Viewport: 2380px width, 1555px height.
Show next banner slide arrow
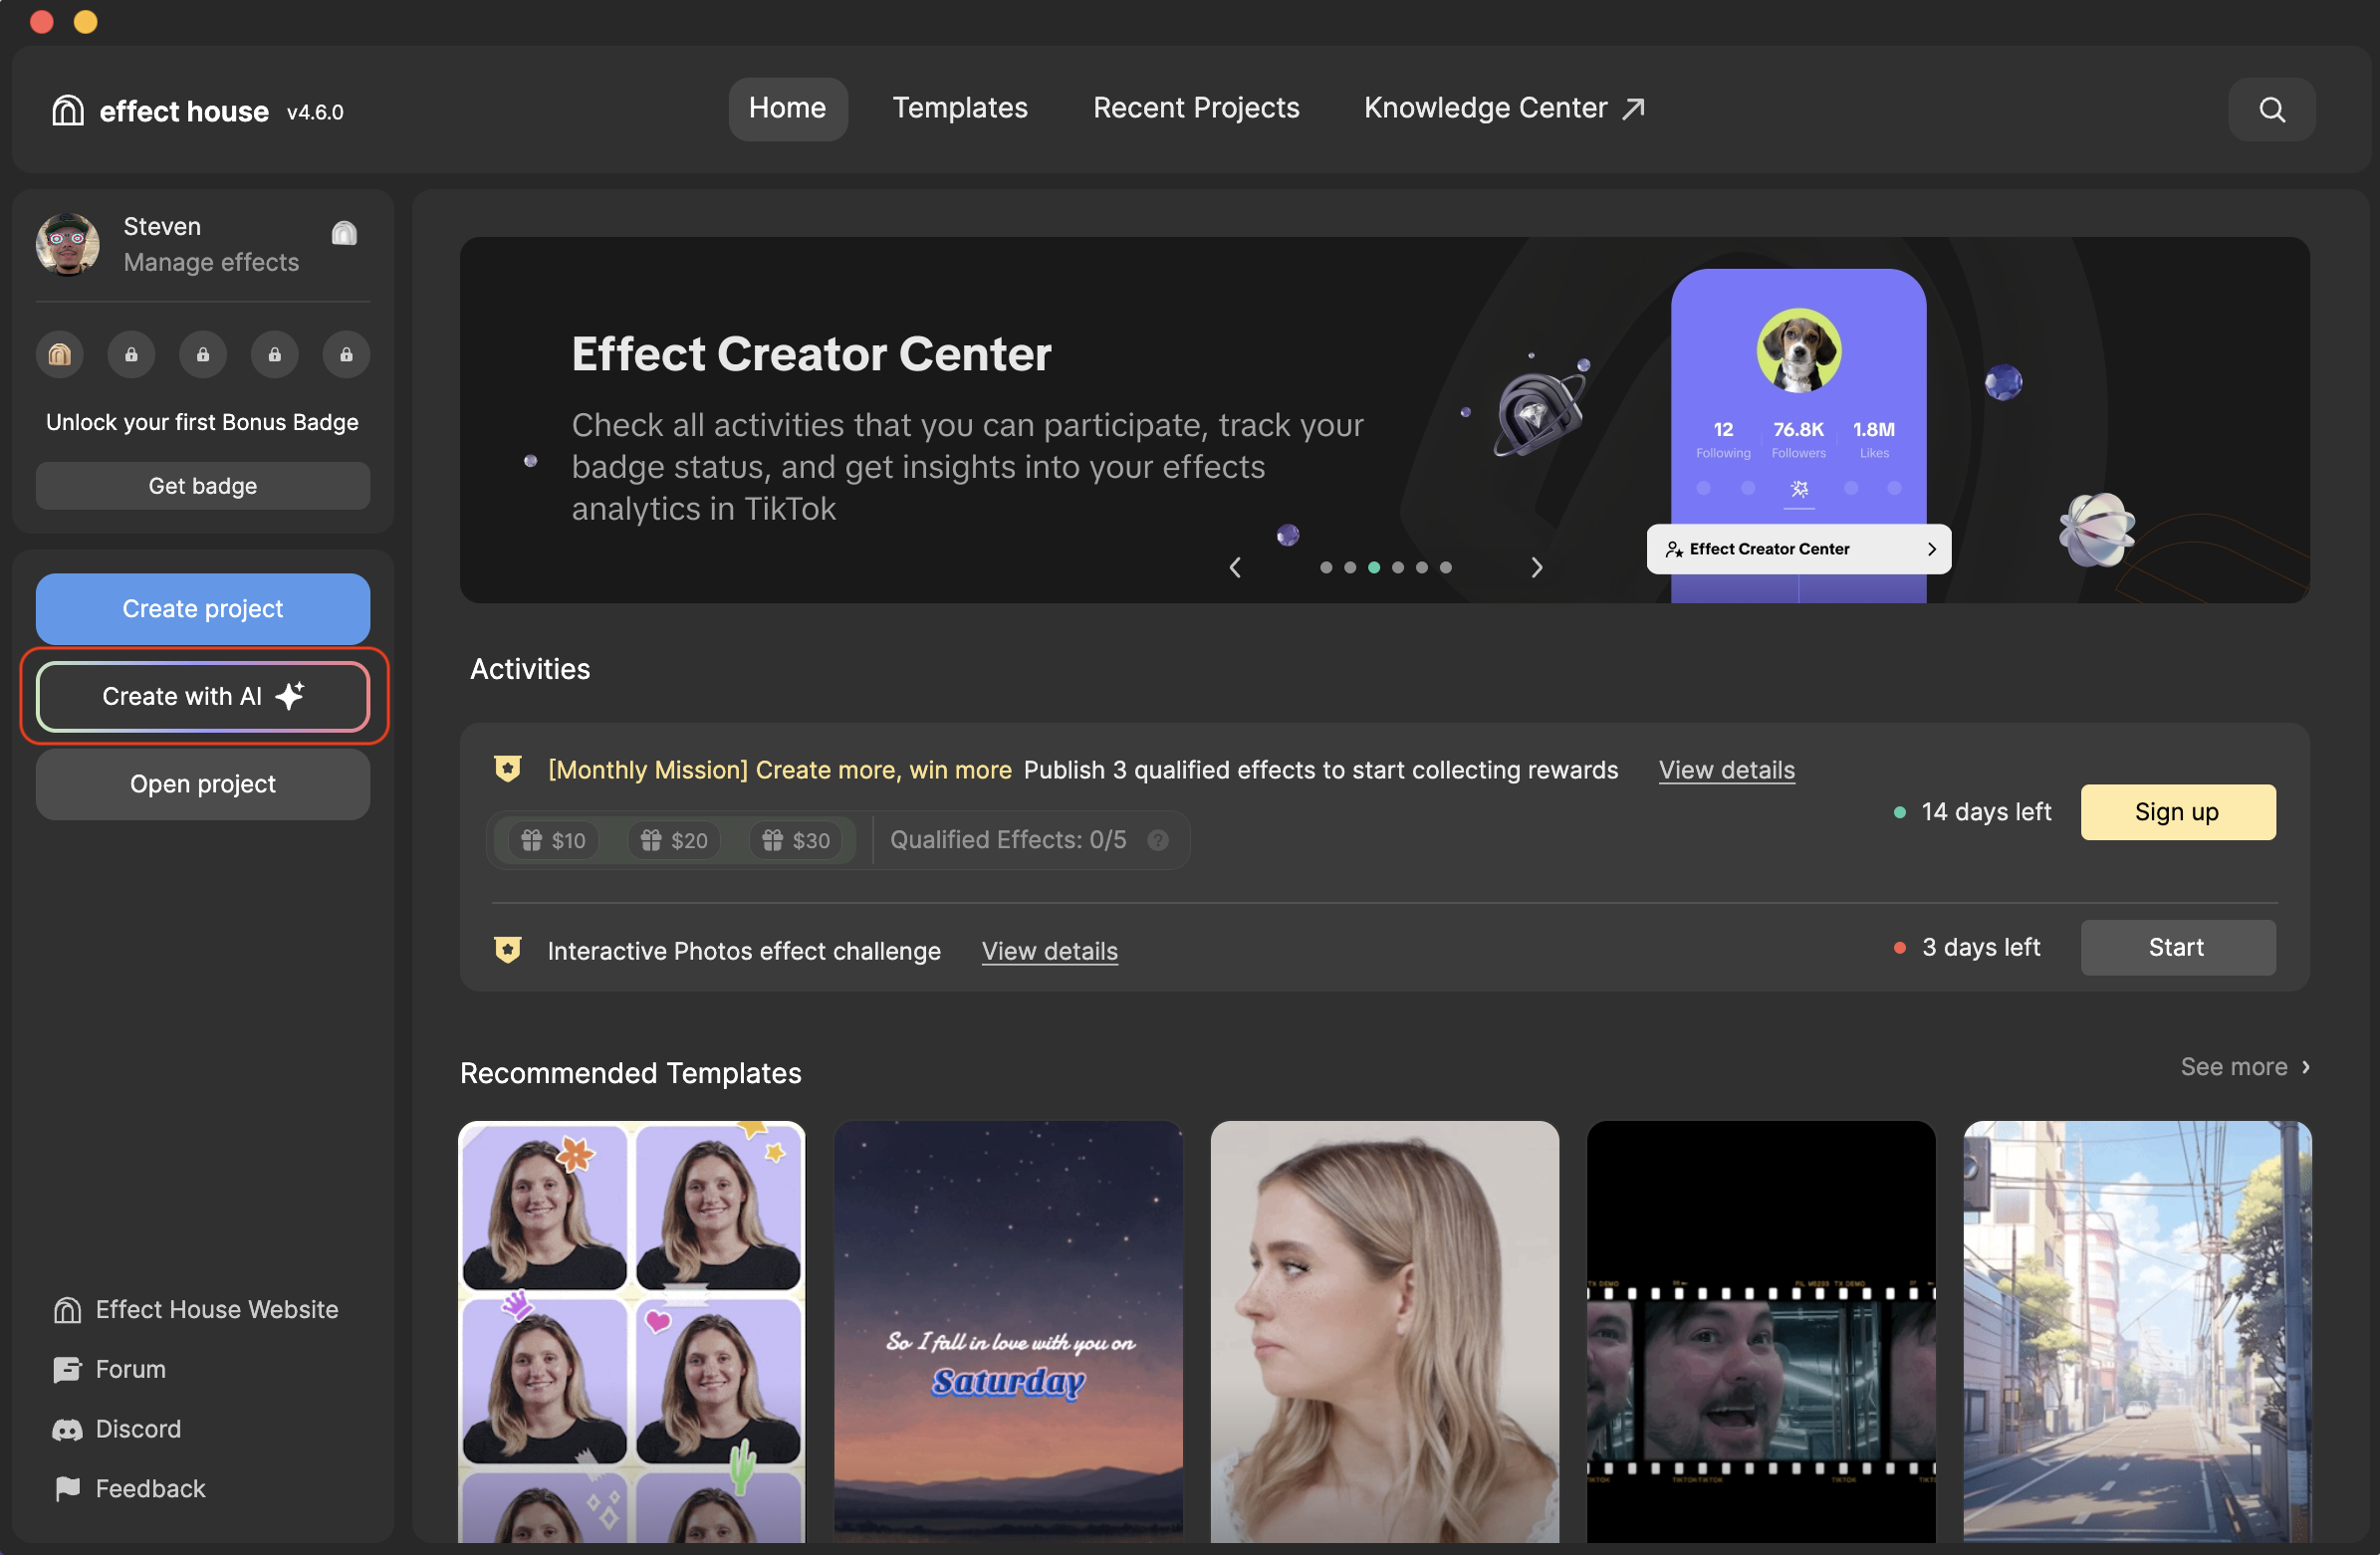point(1537,567)
